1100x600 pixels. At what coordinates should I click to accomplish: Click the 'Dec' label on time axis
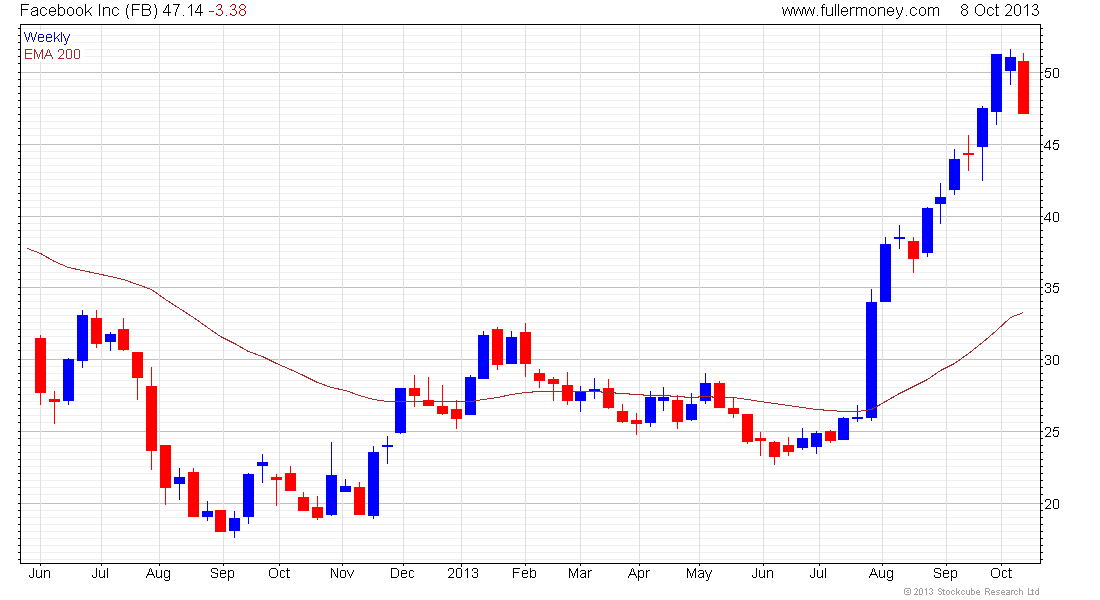[x=402, y=573]
